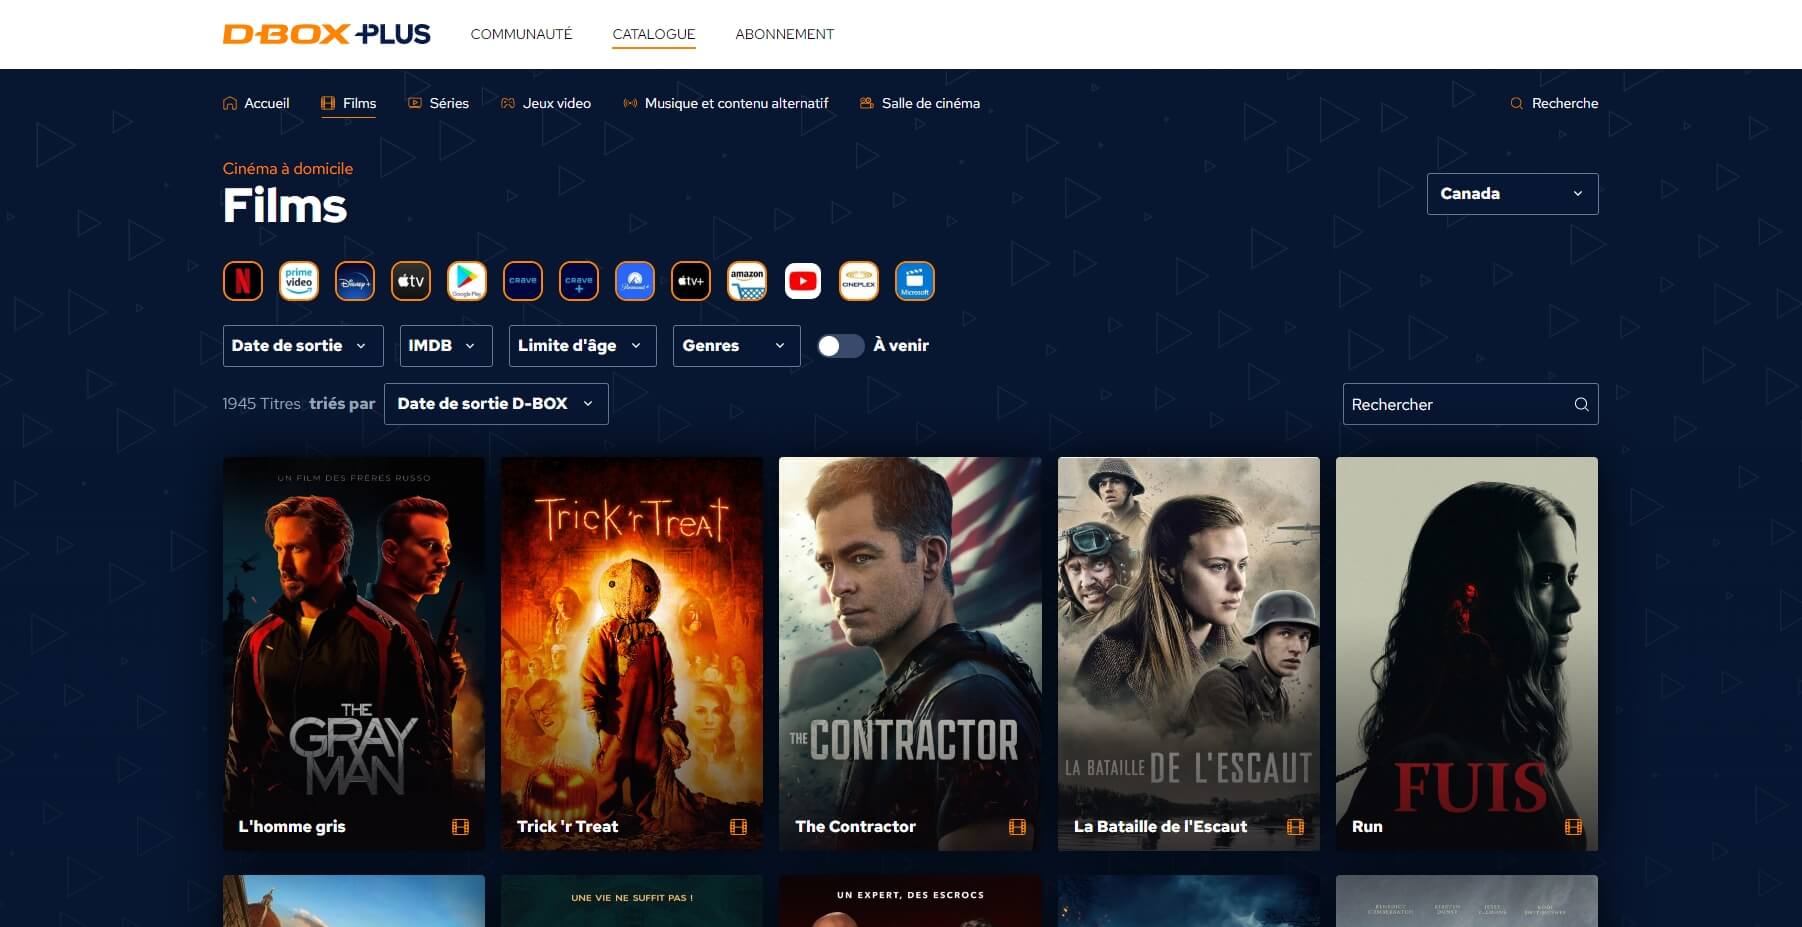Image resolution: width=1802 pixels, height=927 pixels.
Task: Click film strip icon on Run card
Action: tap(1573, 827)
